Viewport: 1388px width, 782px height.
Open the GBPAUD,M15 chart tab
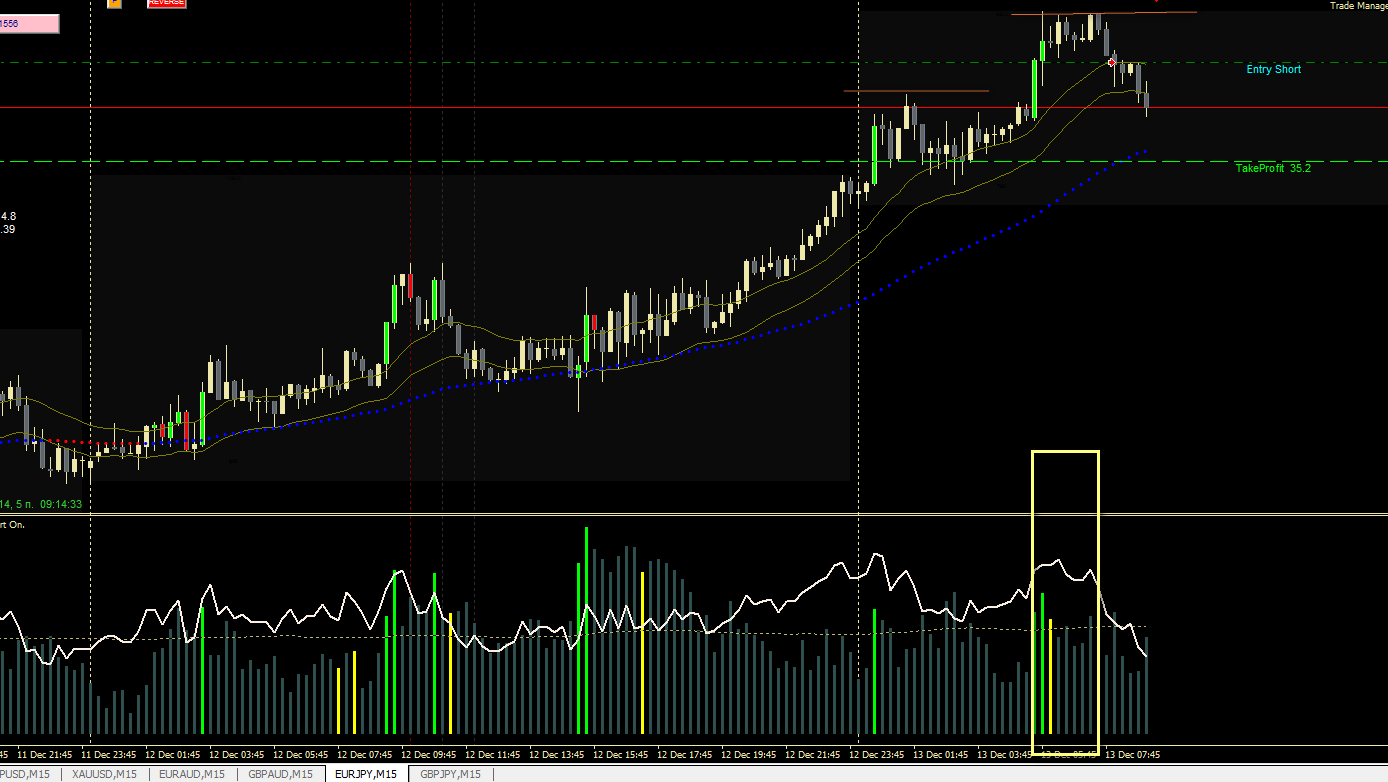tap(281, 774)
